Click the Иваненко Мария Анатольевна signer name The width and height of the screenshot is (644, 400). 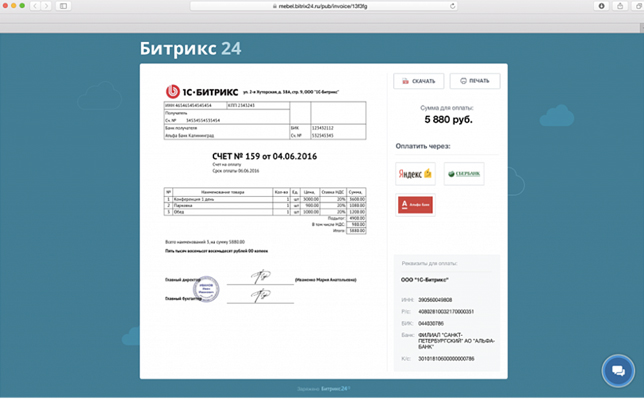[x=326, y=280]
